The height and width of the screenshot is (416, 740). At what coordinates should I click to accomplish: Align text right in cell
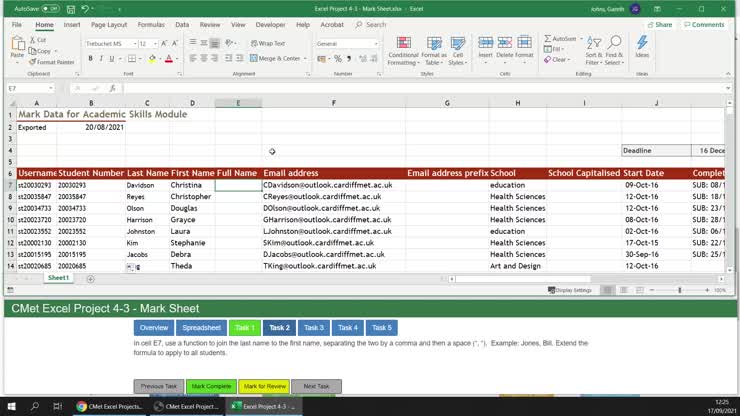214,59
